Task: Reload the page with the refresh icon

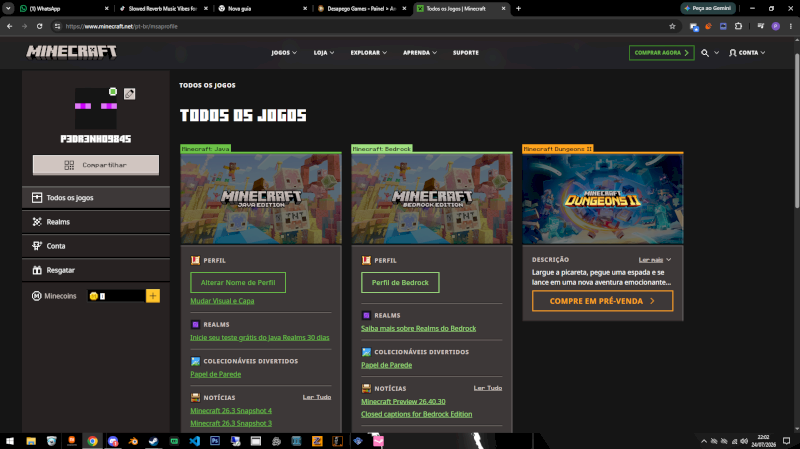Action: tap(39, 27)
